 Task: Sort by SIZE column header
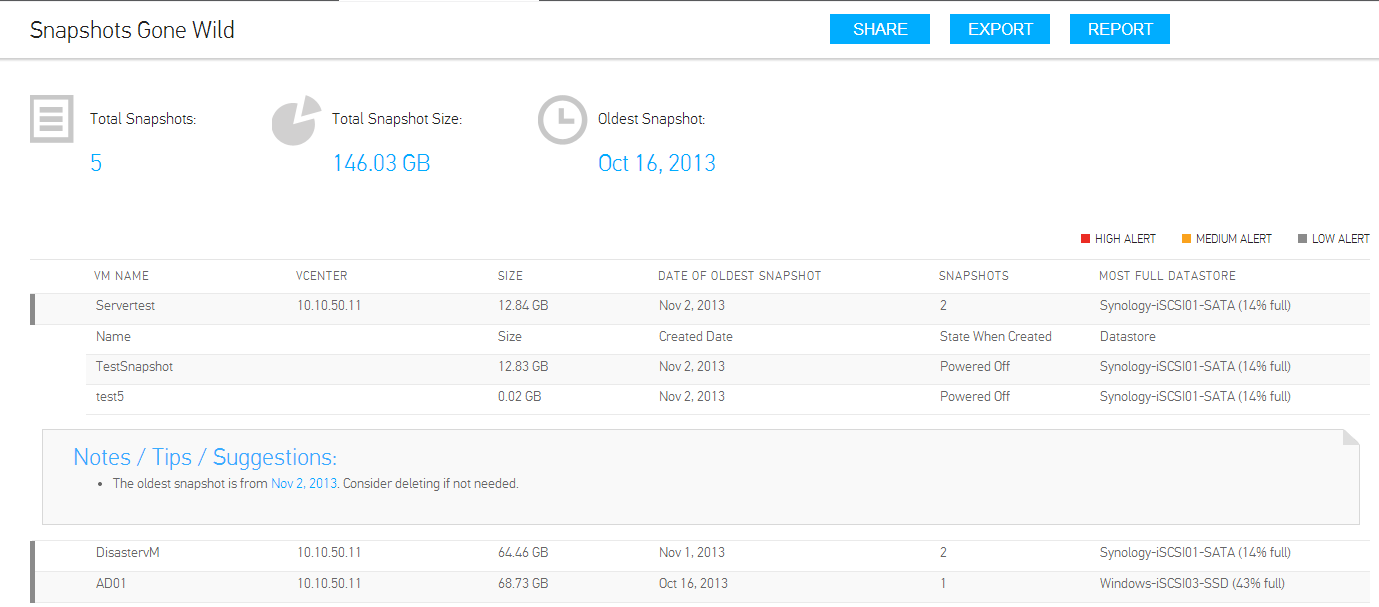(510, 276)
